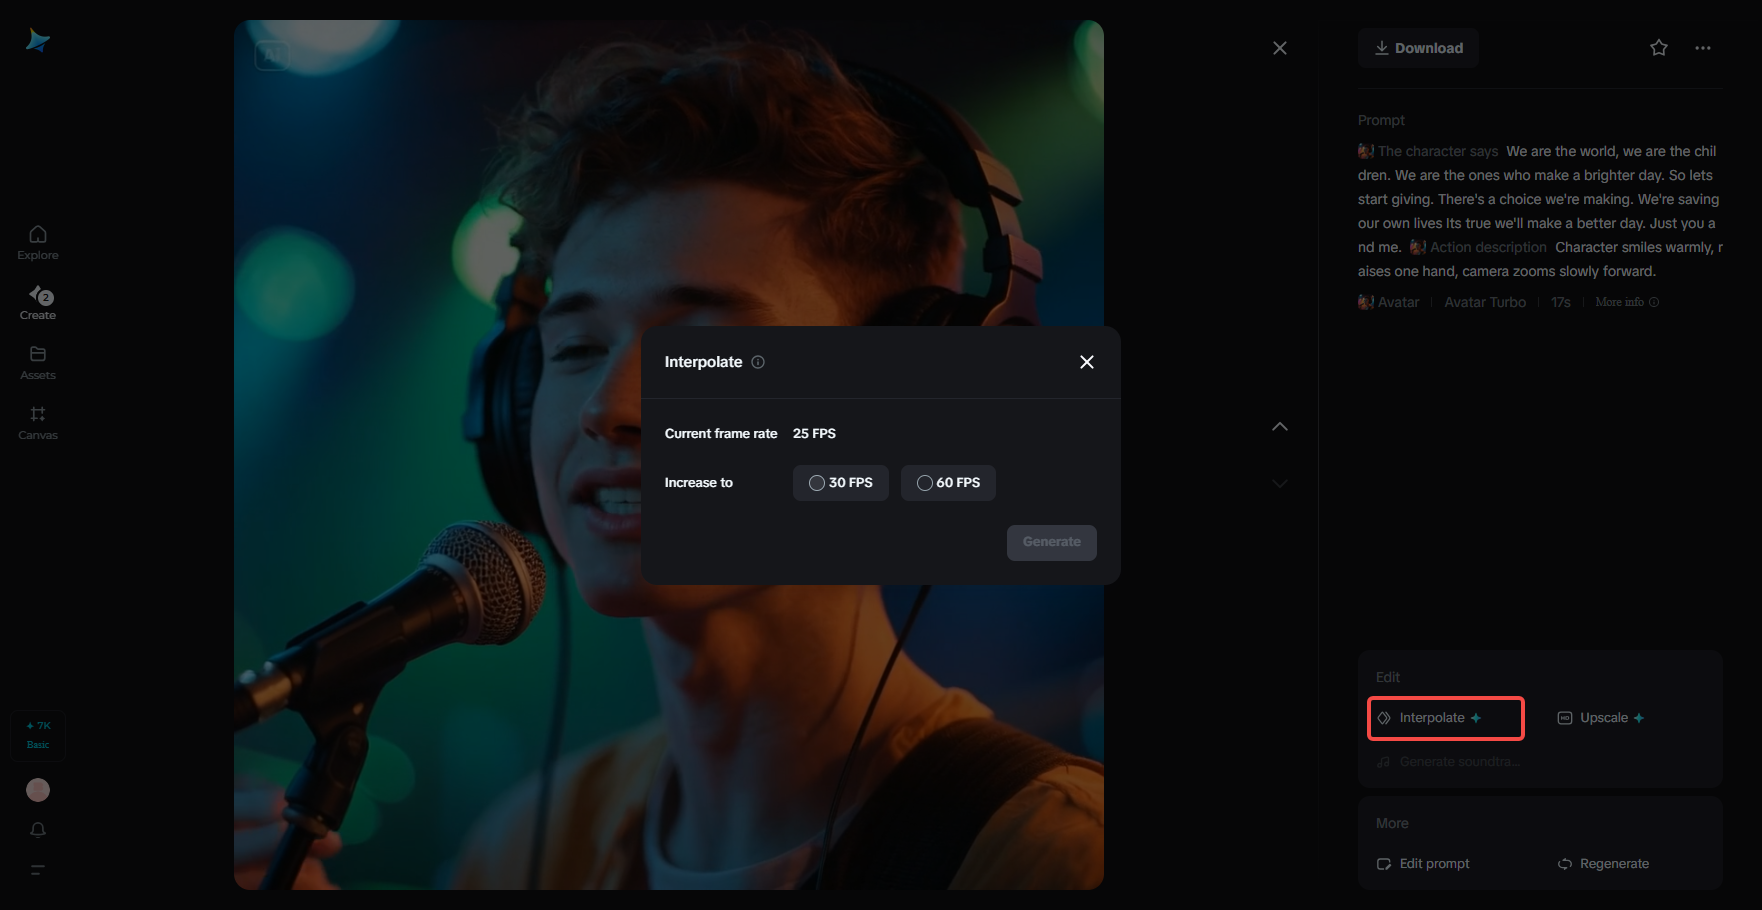Click the Upscale edit option
The width and height of the screenshot is (1762, 910).
pos(1601,718)
